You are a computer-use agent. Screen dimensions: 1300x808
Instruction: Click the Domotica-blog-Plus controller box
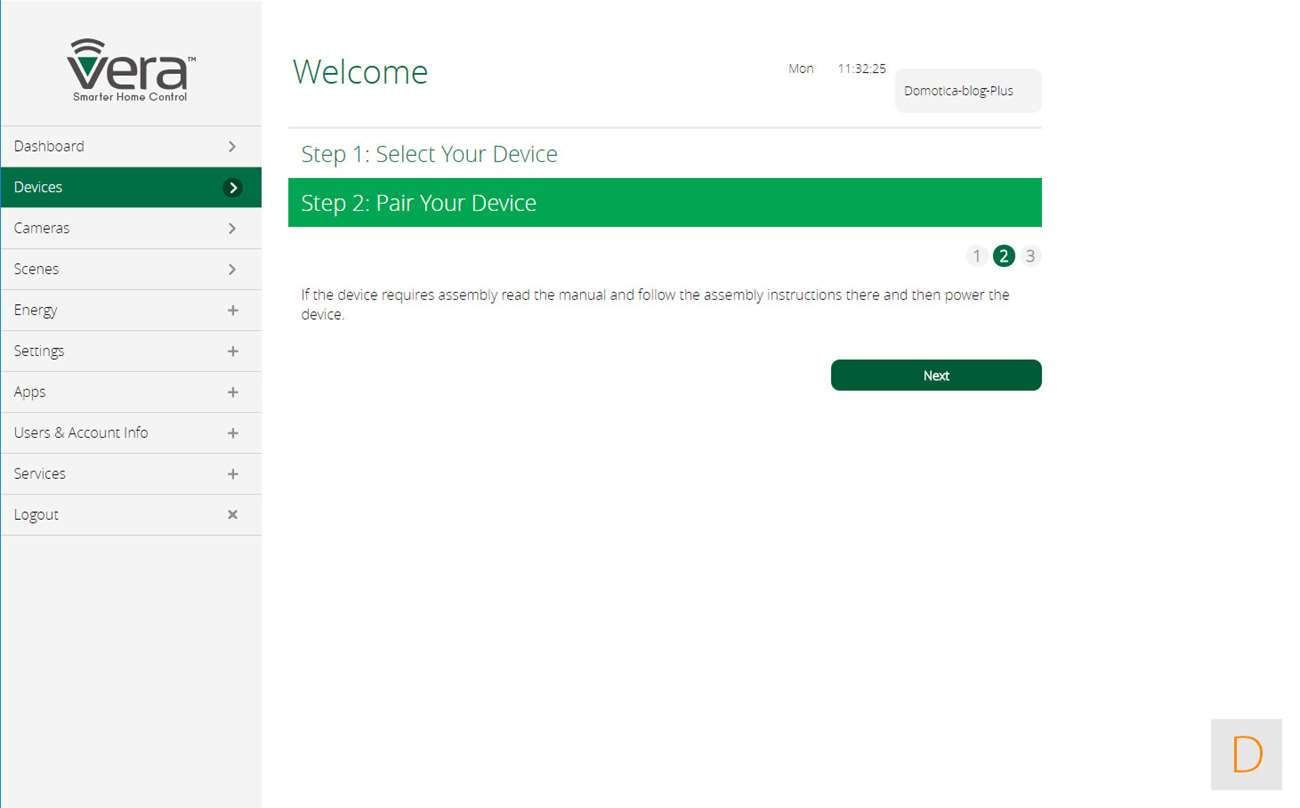click(x=967, y=91)
